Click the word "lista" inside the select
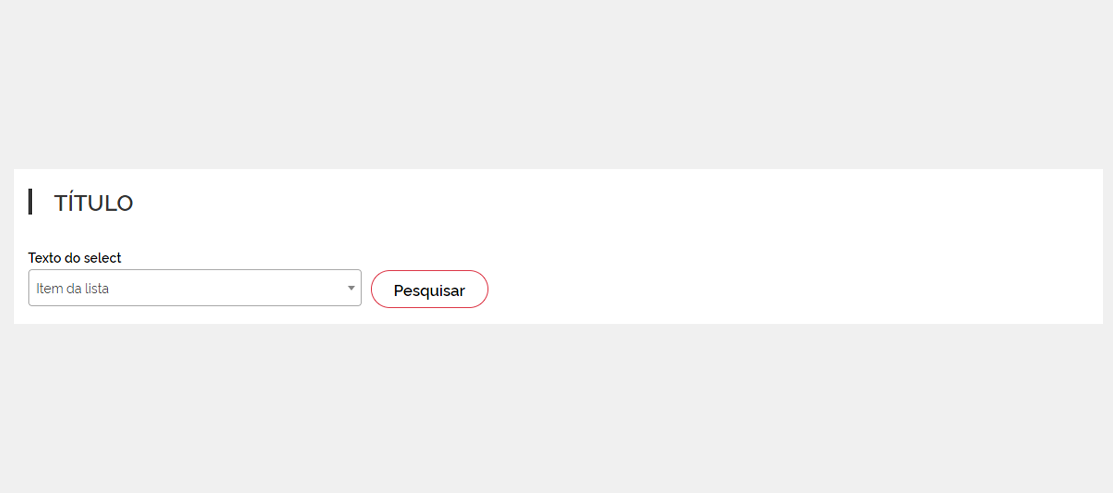The width and height of the screenshot is (1113, 493). click(x=97, y=289)
